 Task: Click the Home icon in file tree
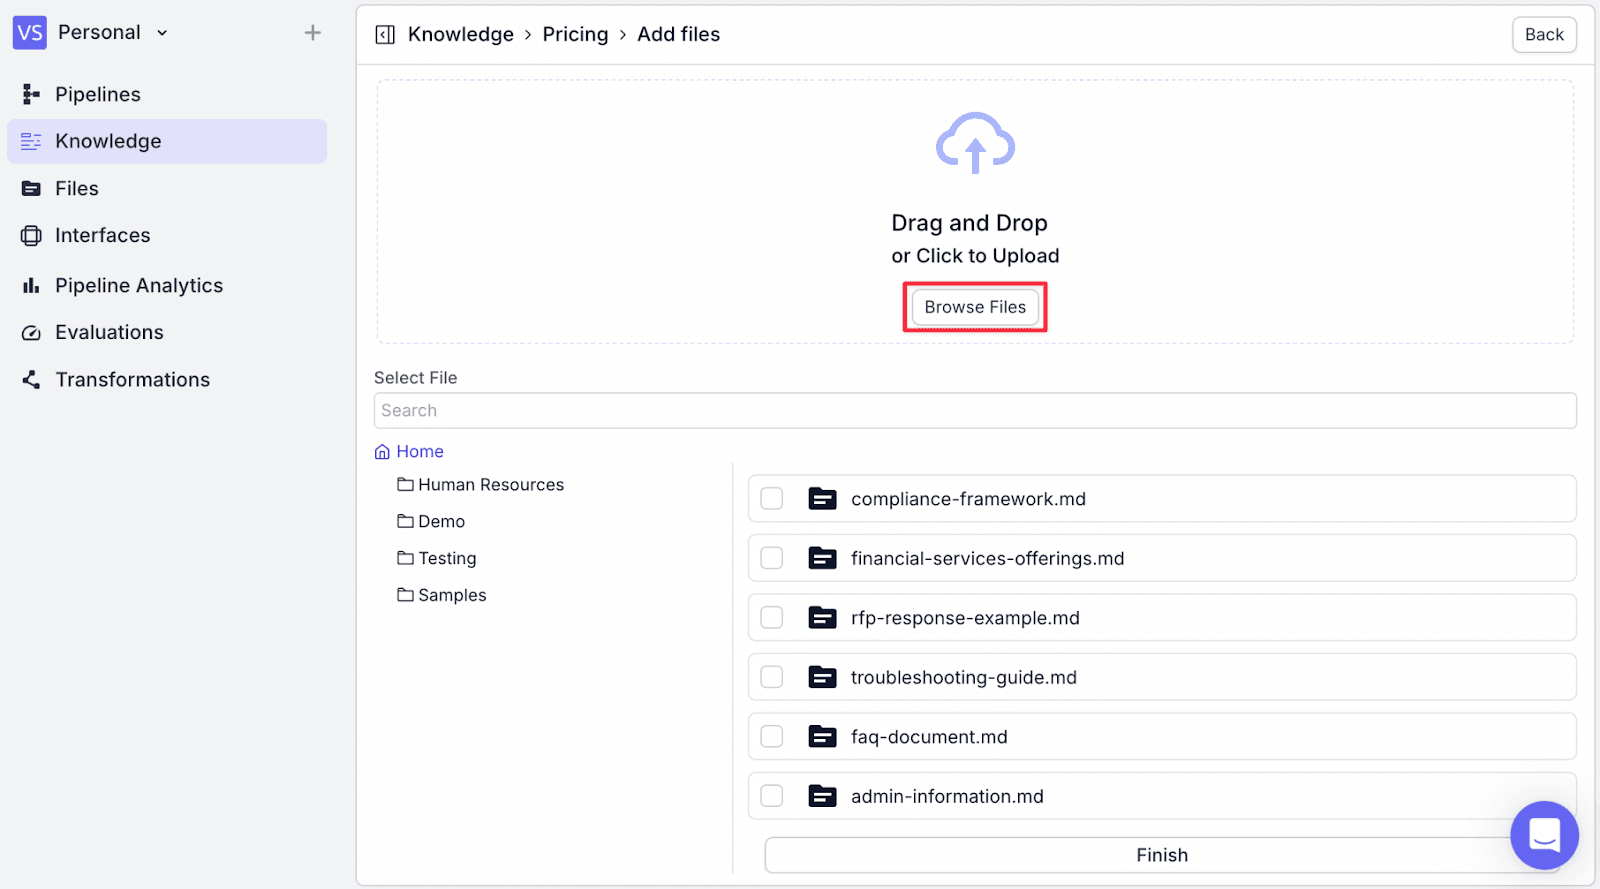pos(382,452)
